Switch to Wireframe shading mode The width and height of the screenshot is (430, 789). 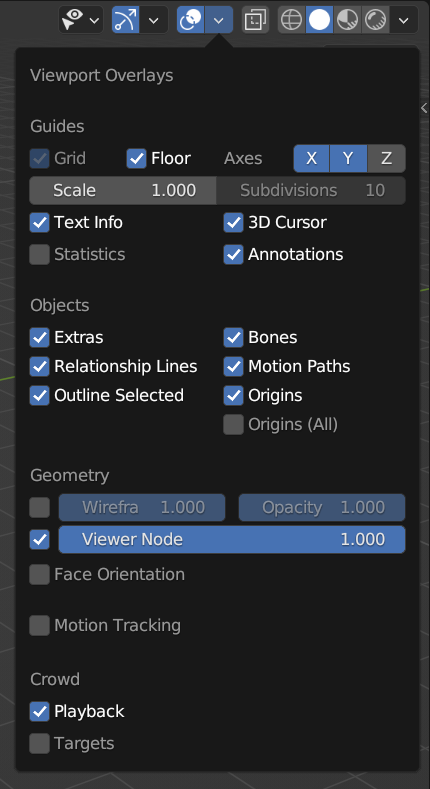tap(292, 20)
